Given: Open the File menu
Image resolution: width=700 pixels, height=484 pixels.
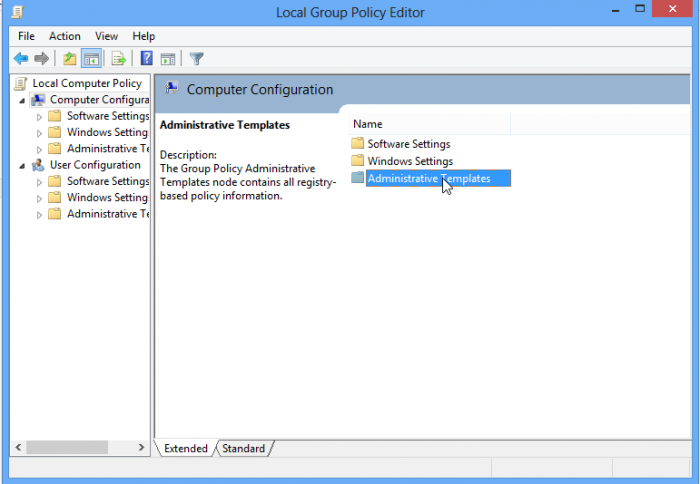Looking at the screenshot, I should click(x=26, y=36).
